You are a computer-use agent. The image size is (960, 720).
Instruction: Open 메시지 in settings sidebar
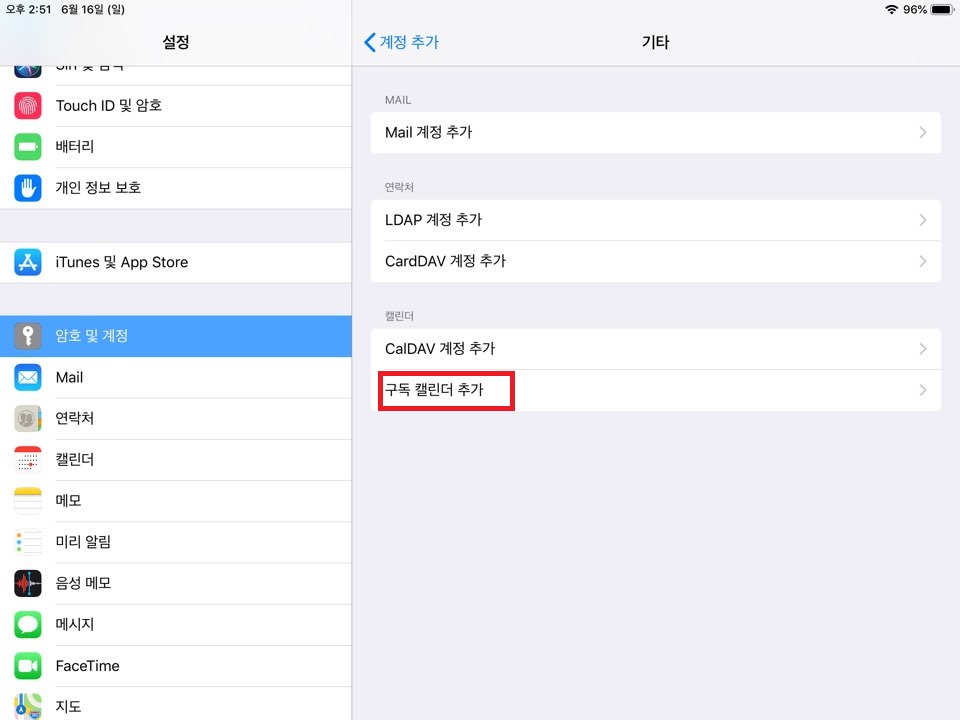tap(175, 624)
